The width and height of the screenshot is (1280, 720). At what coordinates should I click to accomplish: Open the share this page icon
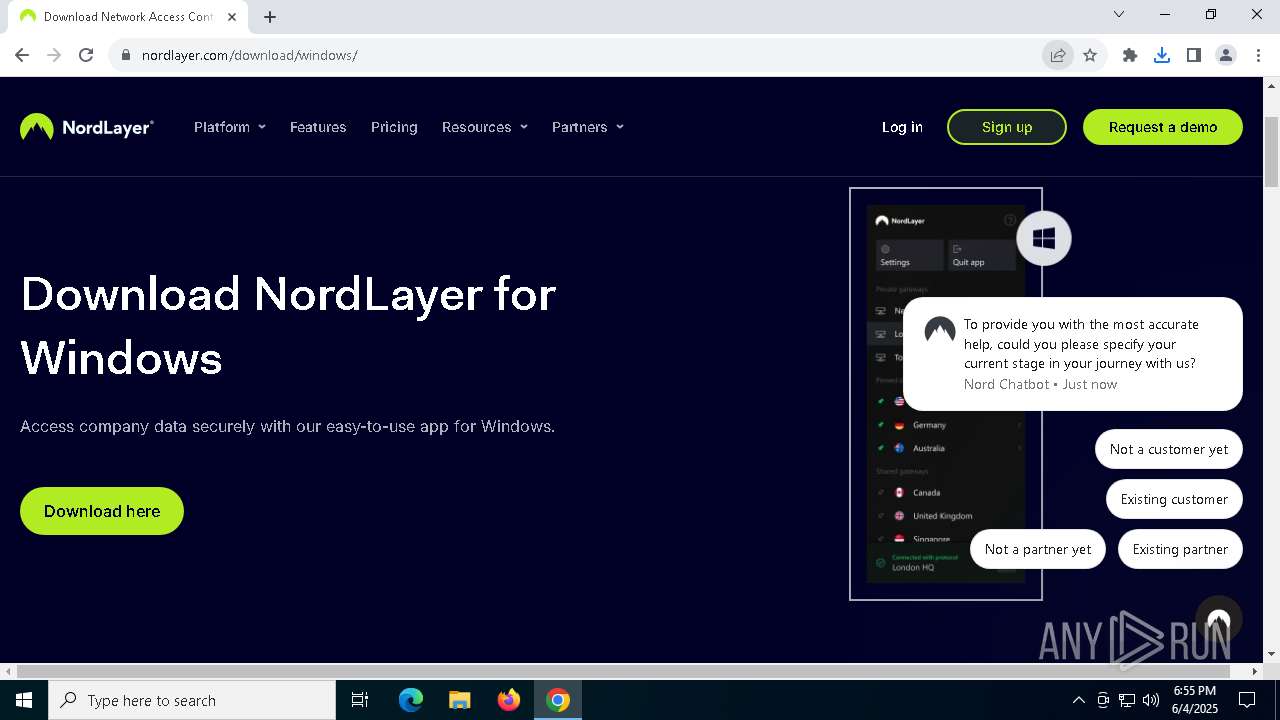[1058, 55]
